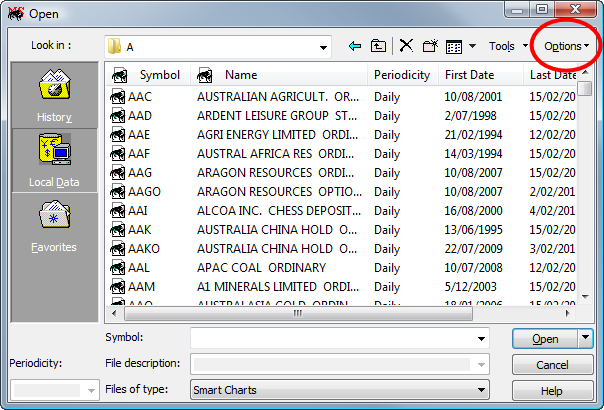Image resolution: width=604 pixels, height=410 pixels.
Task: Open the Options menu
Action: [566, 46]
